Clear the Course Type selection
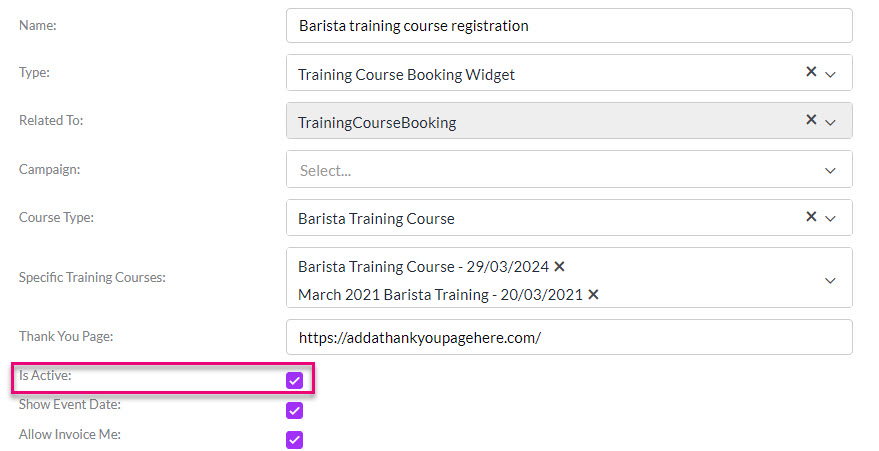Screen dimensions: 879x451 tap(811, 217)
